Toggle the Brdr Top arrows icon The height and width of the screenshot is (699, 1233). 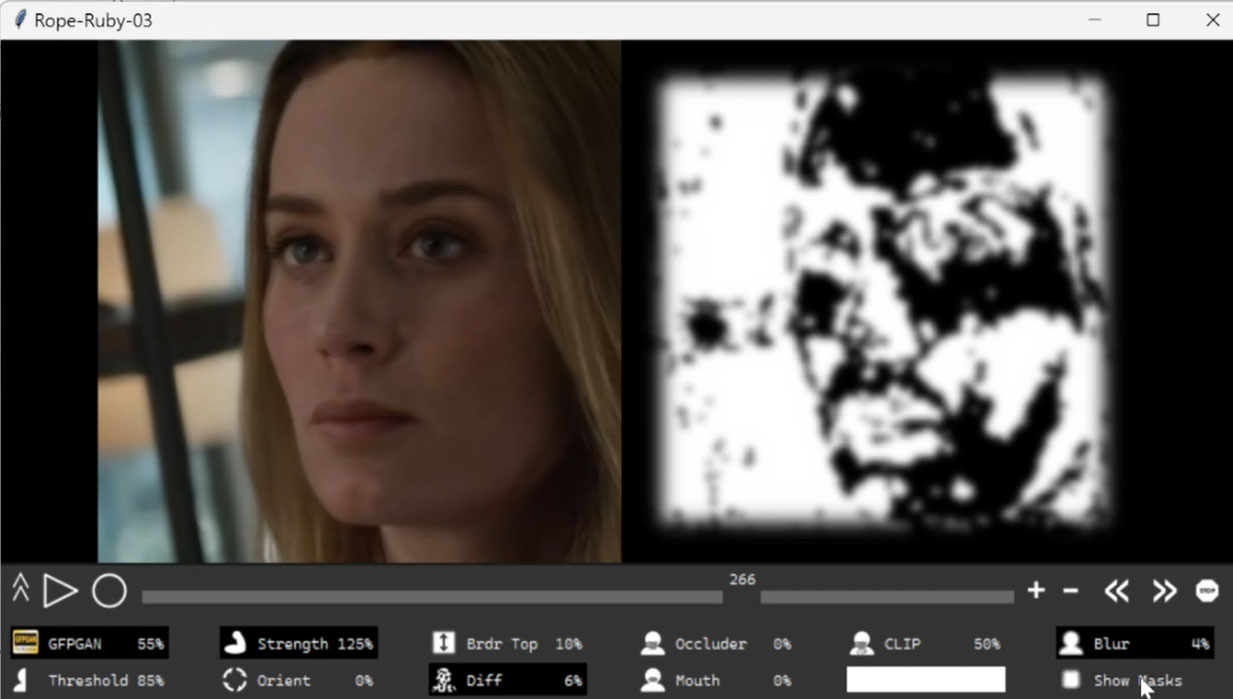point(443,643)
